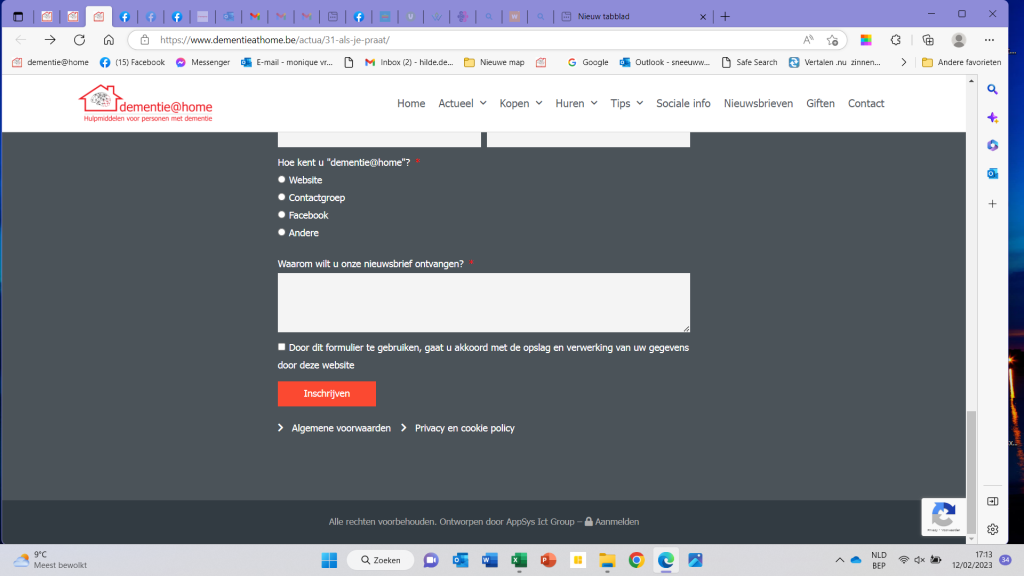Viewport: 1024px width, 576px height.
Task: Add this page to favorites star icon
Action: 832,40
